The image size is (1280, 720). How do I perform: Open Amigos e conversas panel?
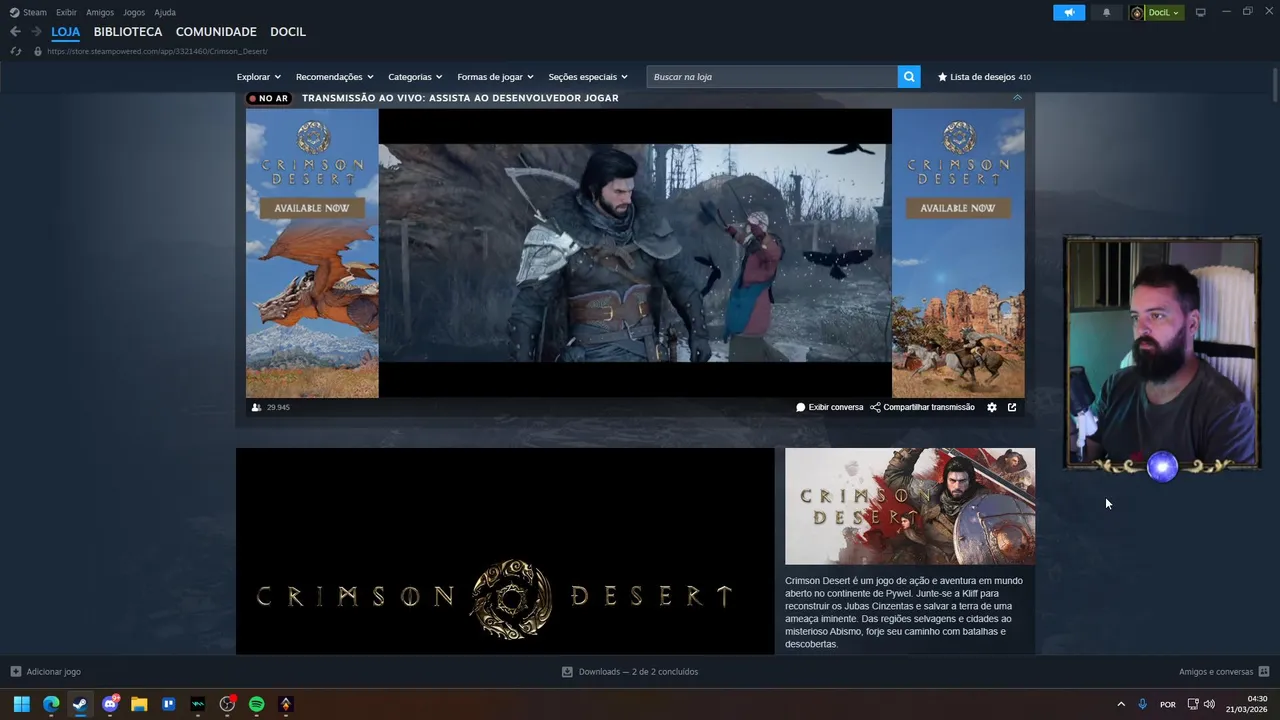(1224, 672)
